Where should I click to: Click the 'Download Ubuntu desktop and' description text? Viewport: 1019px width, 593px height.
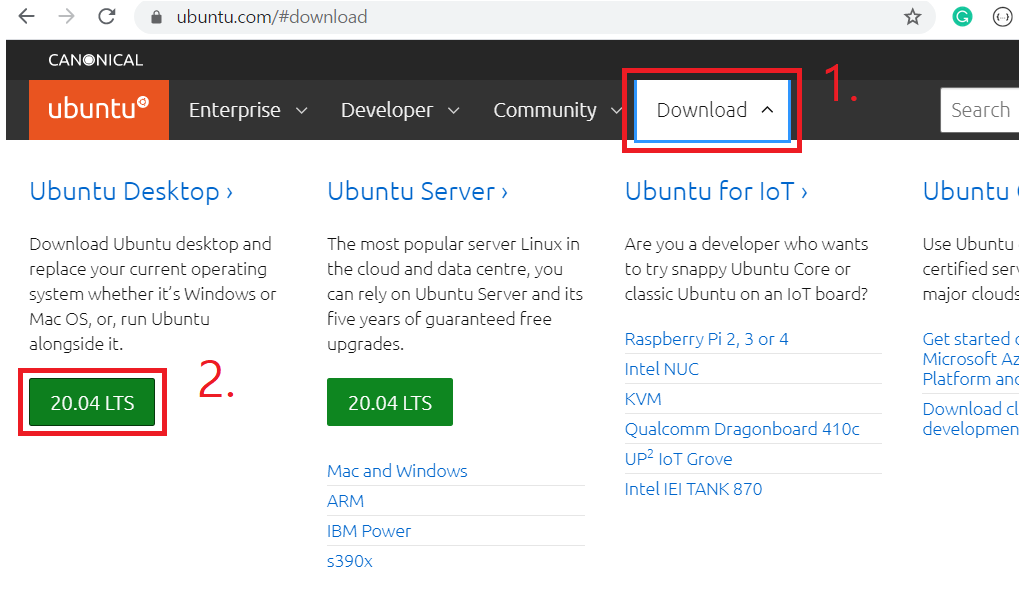[x=150, y=244]
